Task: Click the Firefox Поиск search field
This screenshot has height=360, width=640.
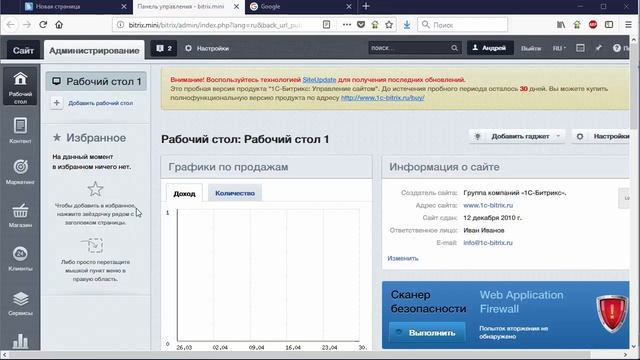Action: coord(462,25)
